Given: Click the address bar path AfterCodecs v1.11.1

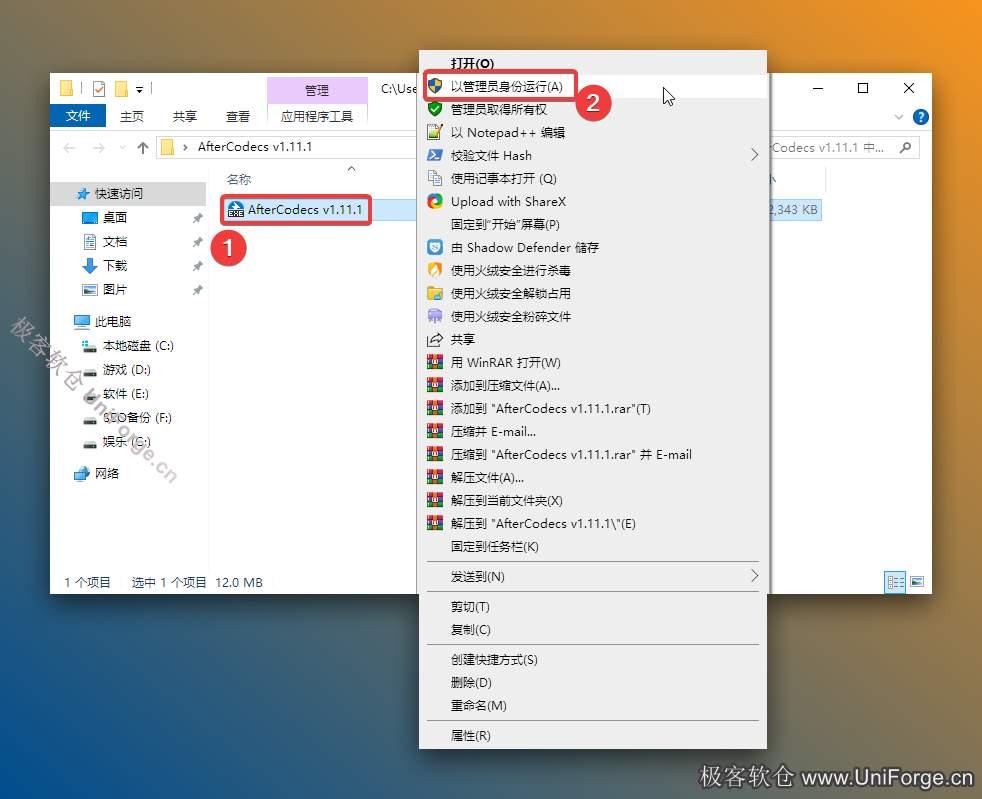Looking at the screenshot, I should (254, 147).
